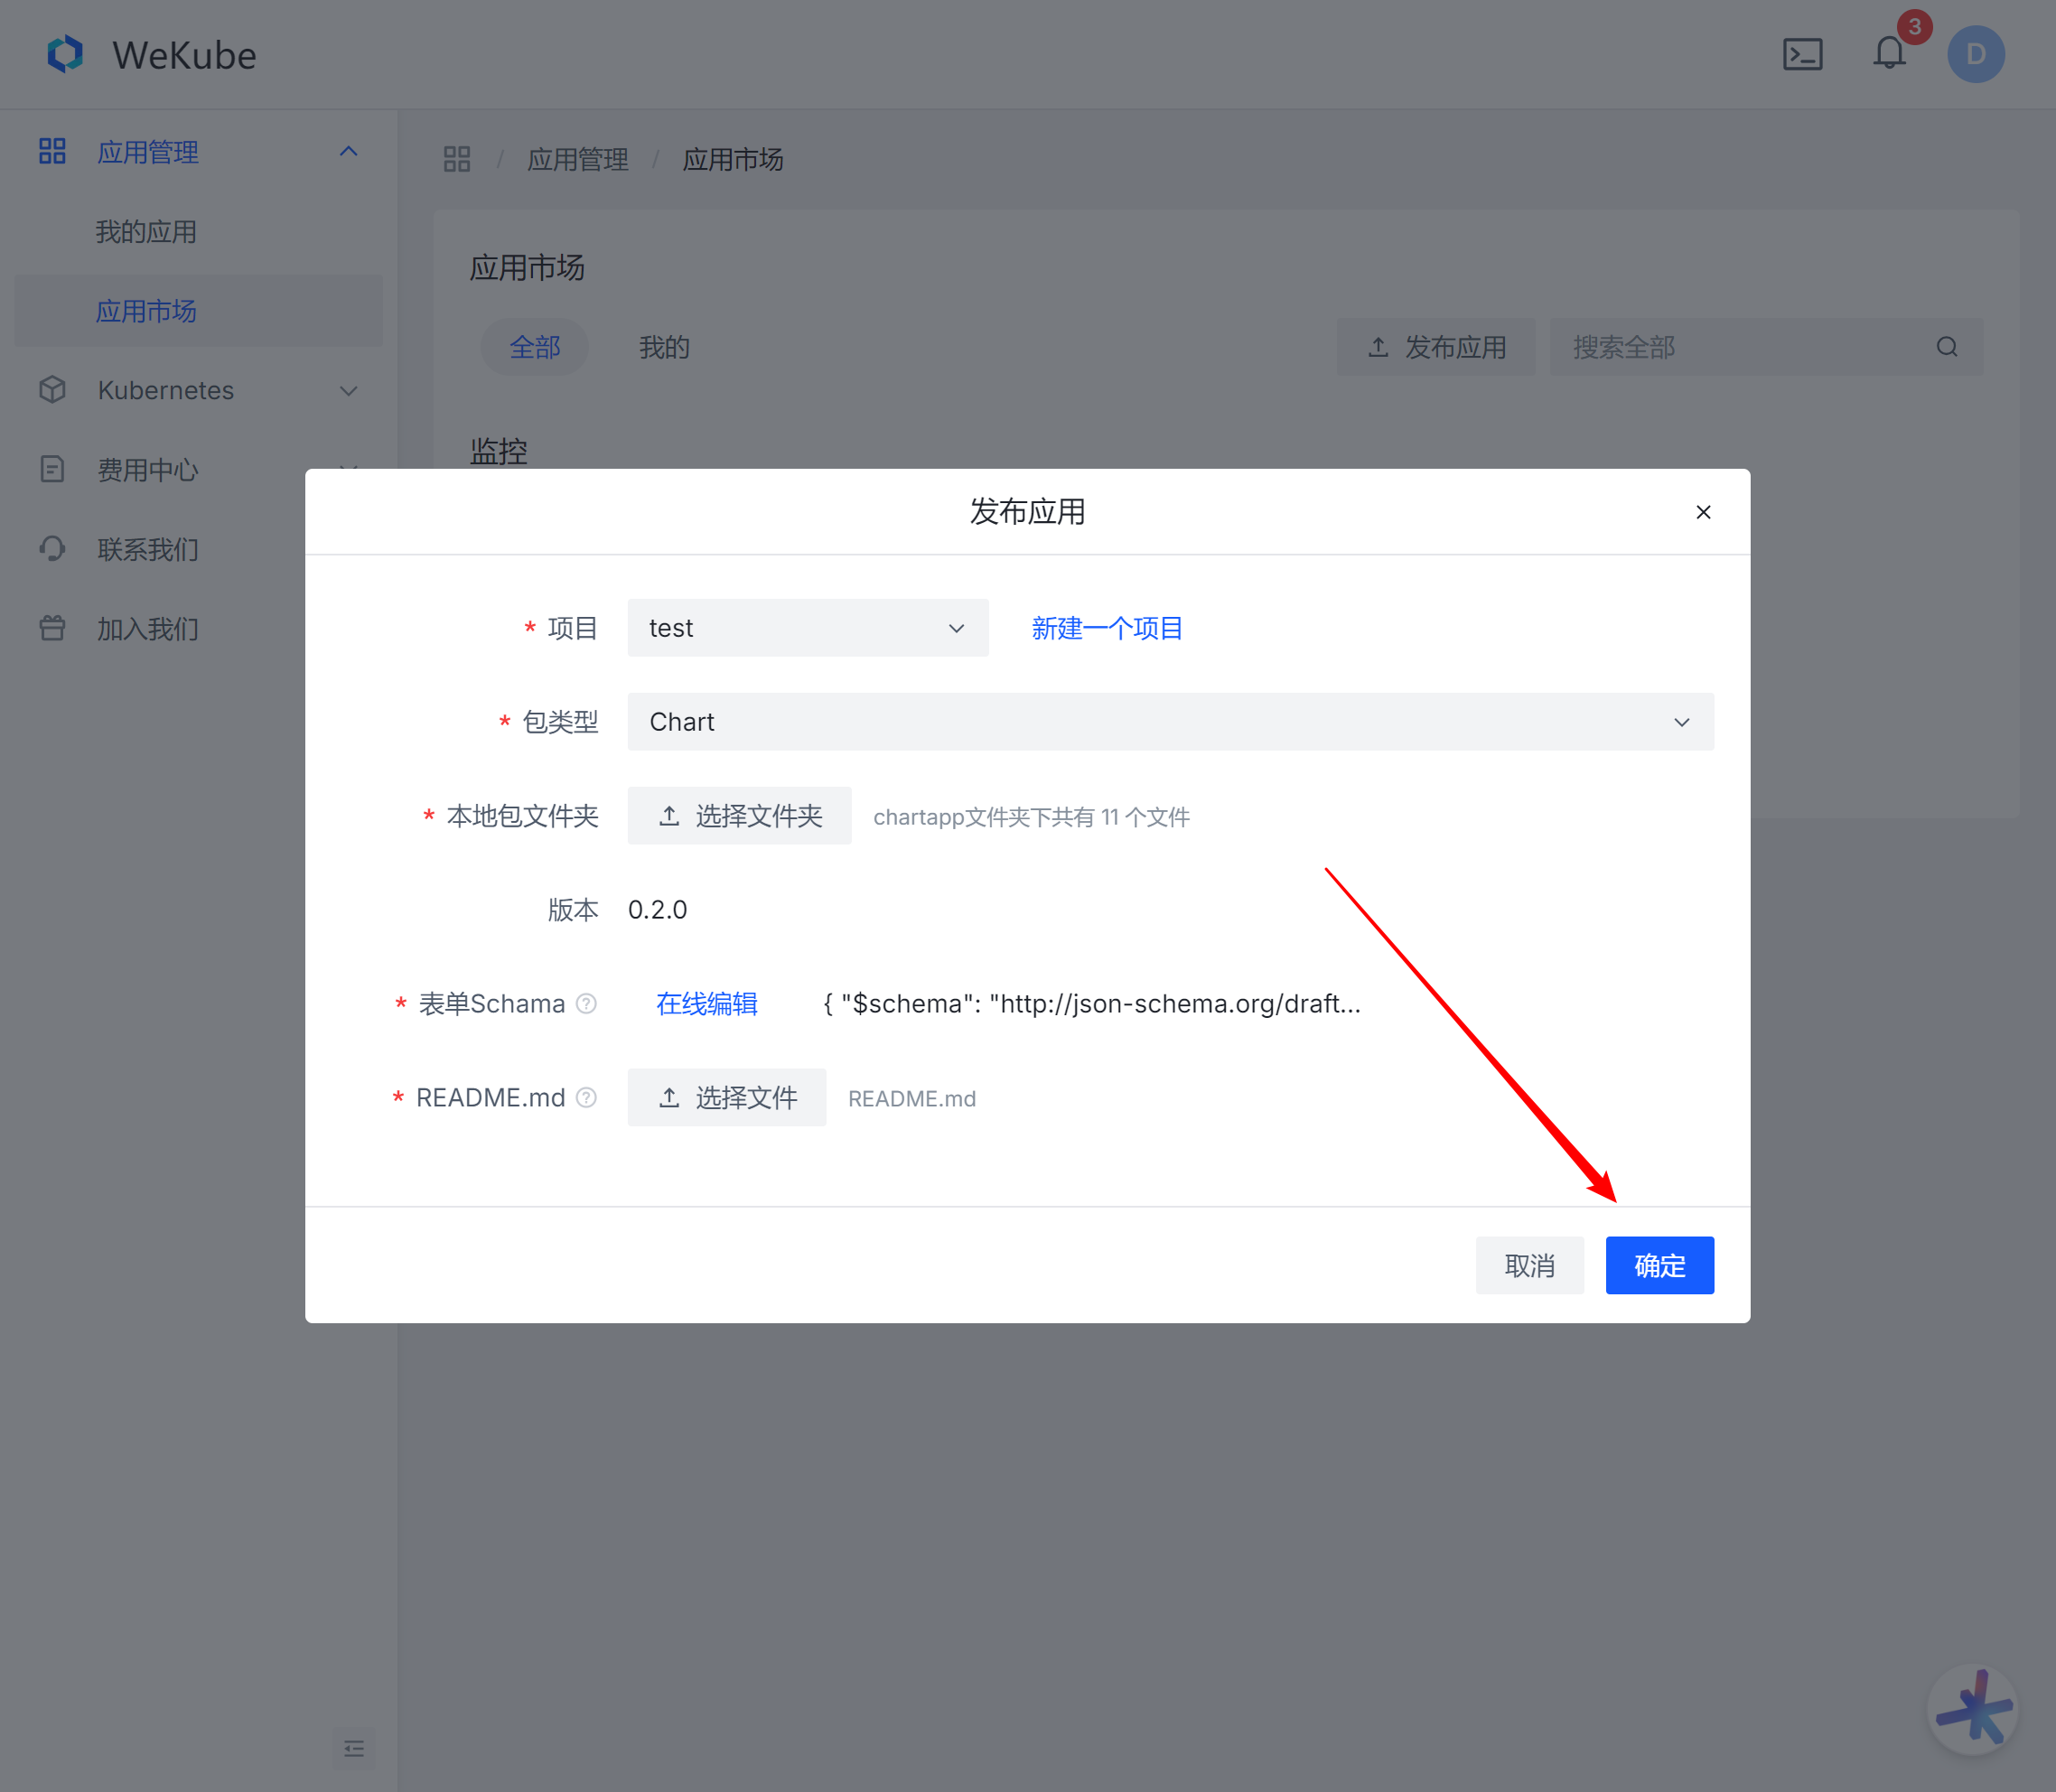
Task: Click the 监控 section heading
Action: point(498,451)
